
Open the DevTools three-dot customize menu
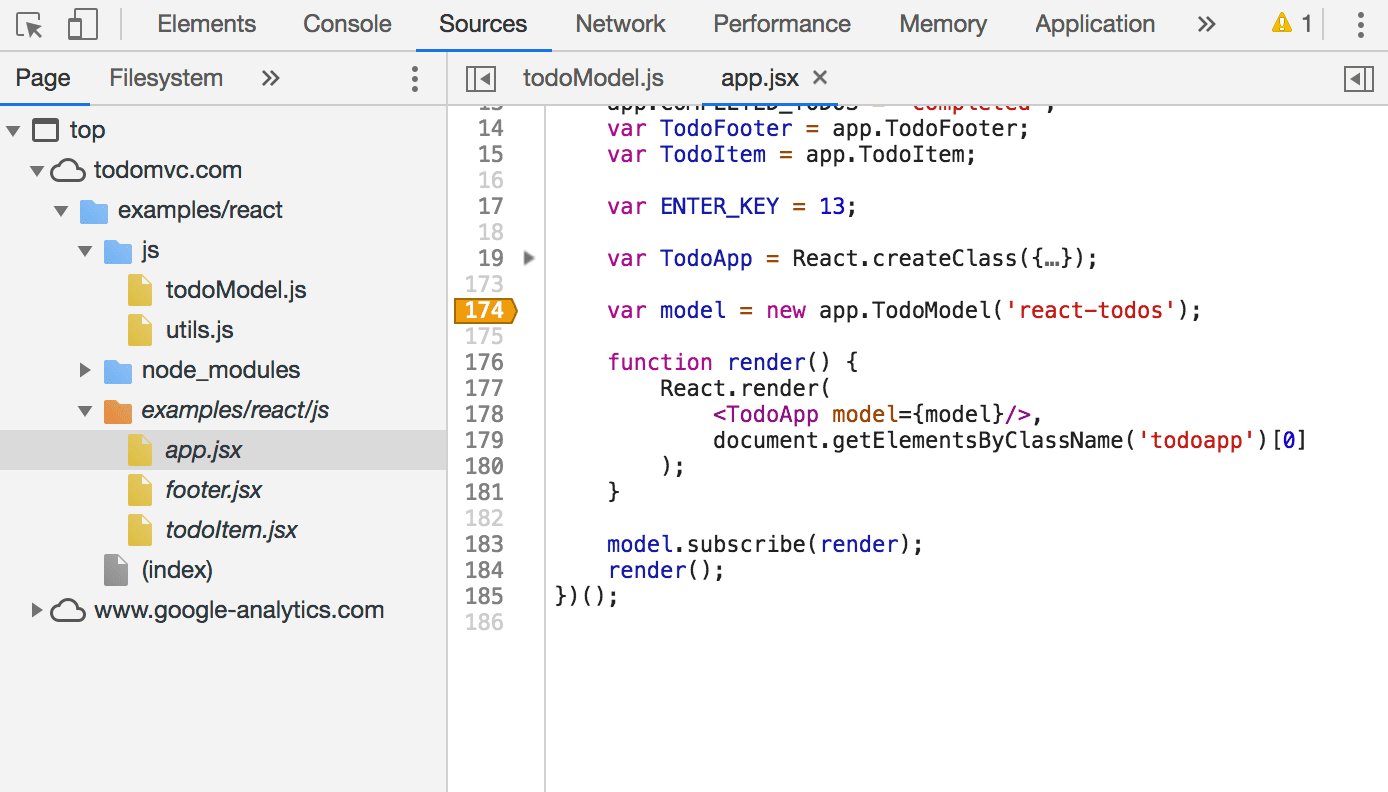(x=1360, y=25)
